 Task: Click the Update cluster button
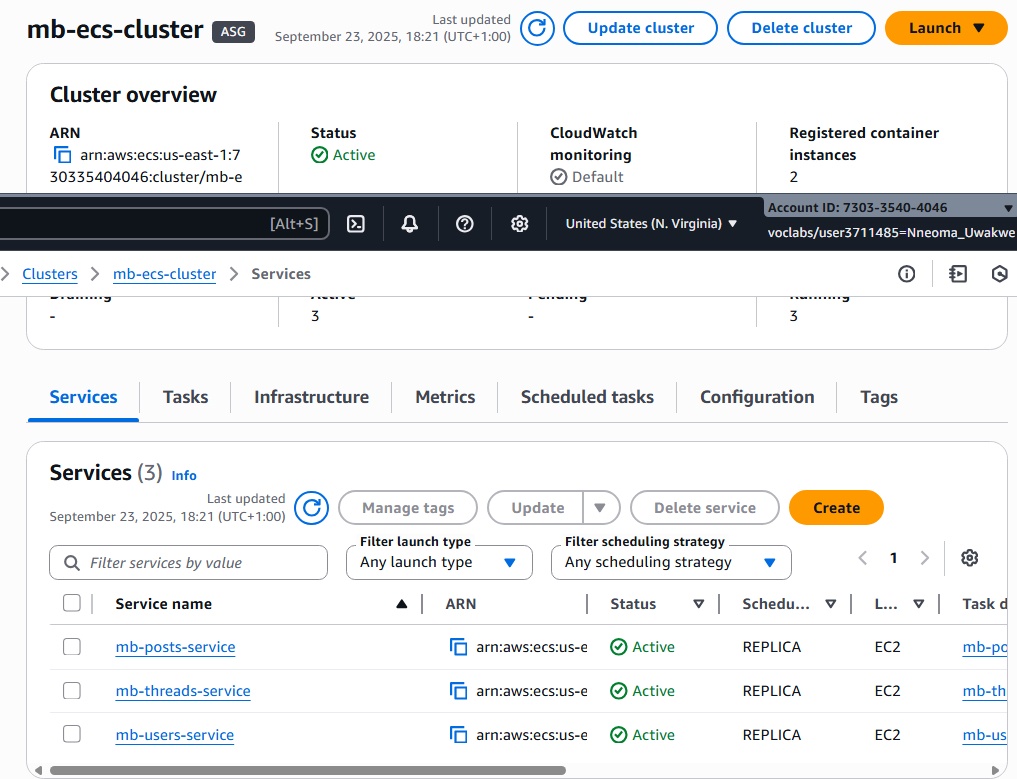click(640, 28)
